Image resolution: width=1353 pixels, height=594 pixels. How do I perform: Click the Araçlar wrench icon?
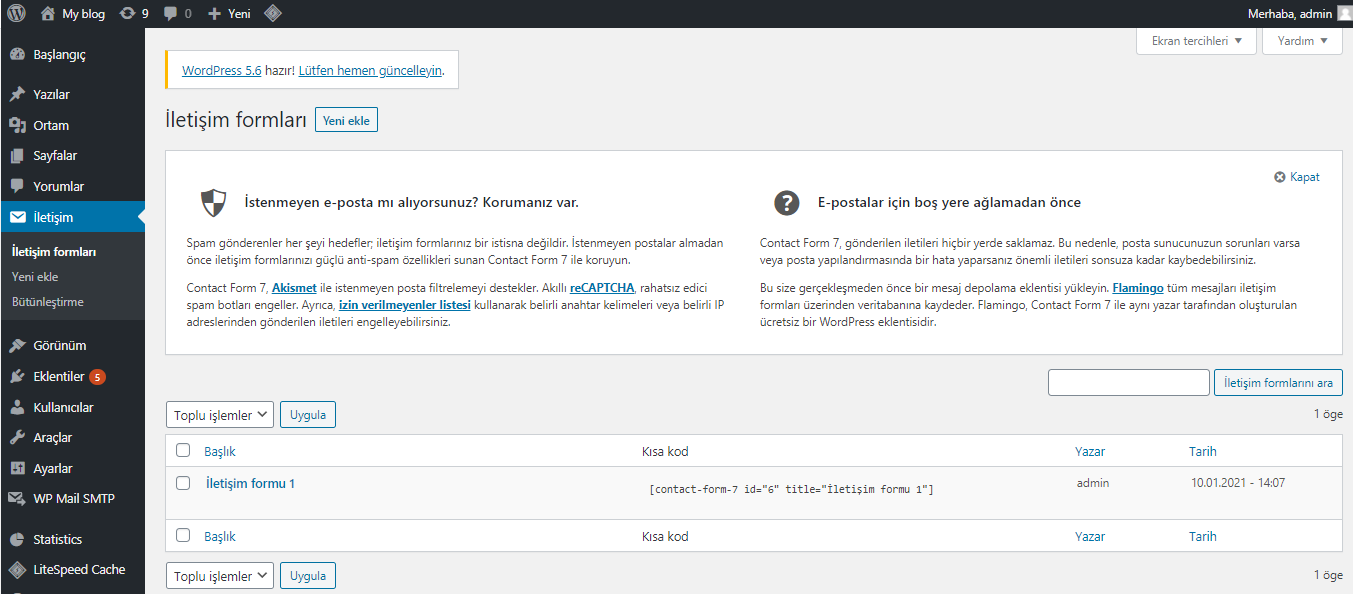click(17, 438)
